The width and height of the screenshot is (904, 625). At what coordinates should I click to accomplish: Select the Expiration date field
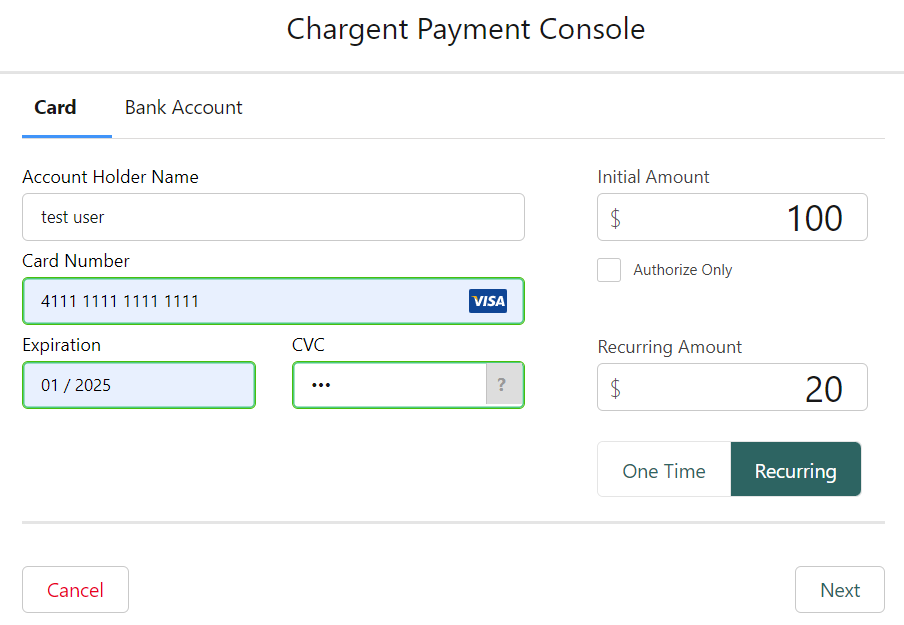tap(138, 385)
